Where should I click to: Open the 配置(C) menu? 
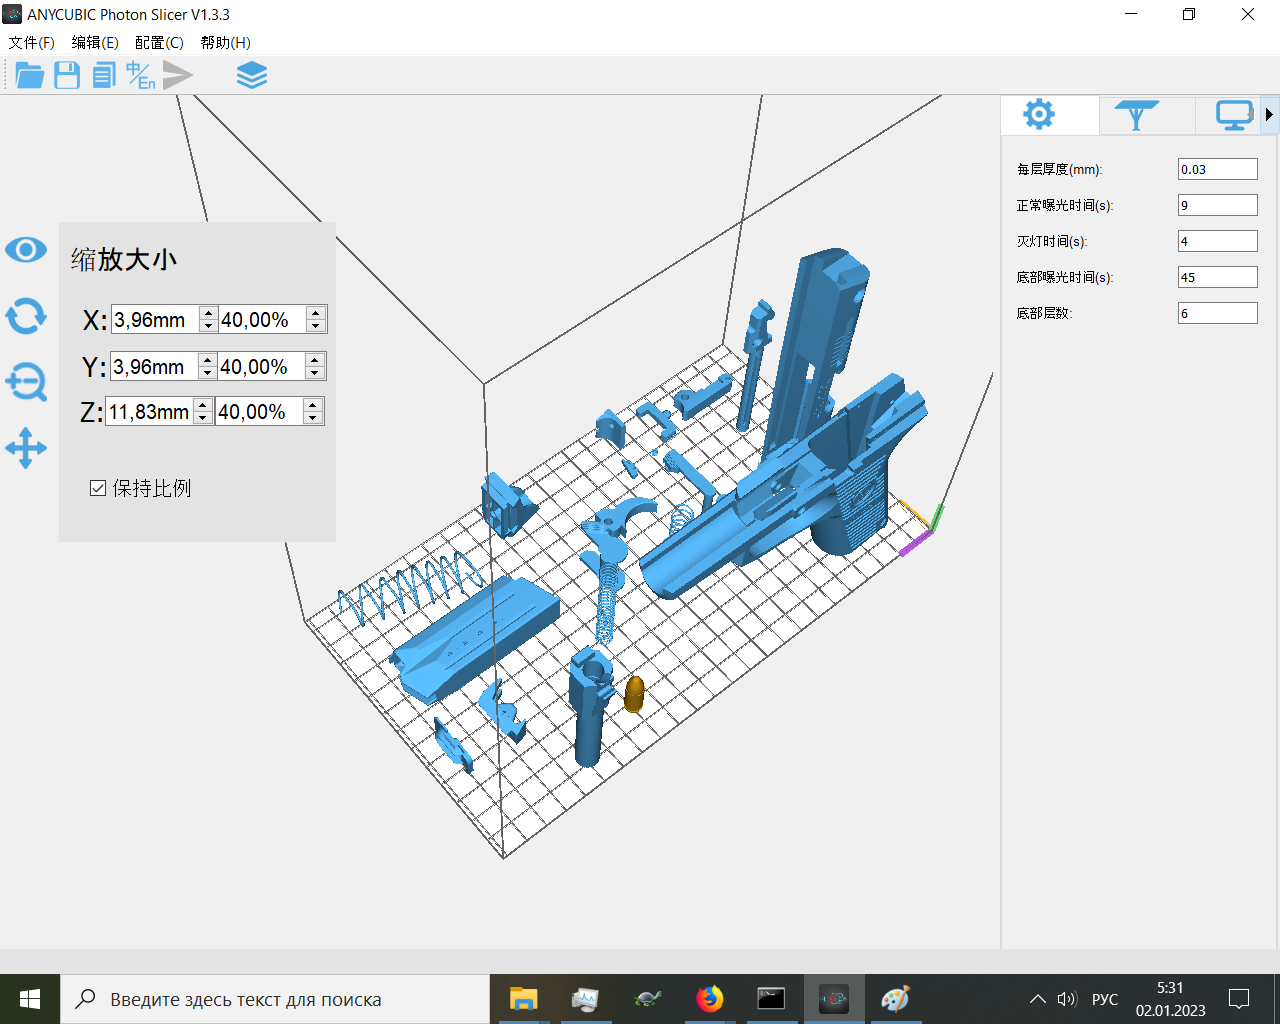click(x=159, y=42)
